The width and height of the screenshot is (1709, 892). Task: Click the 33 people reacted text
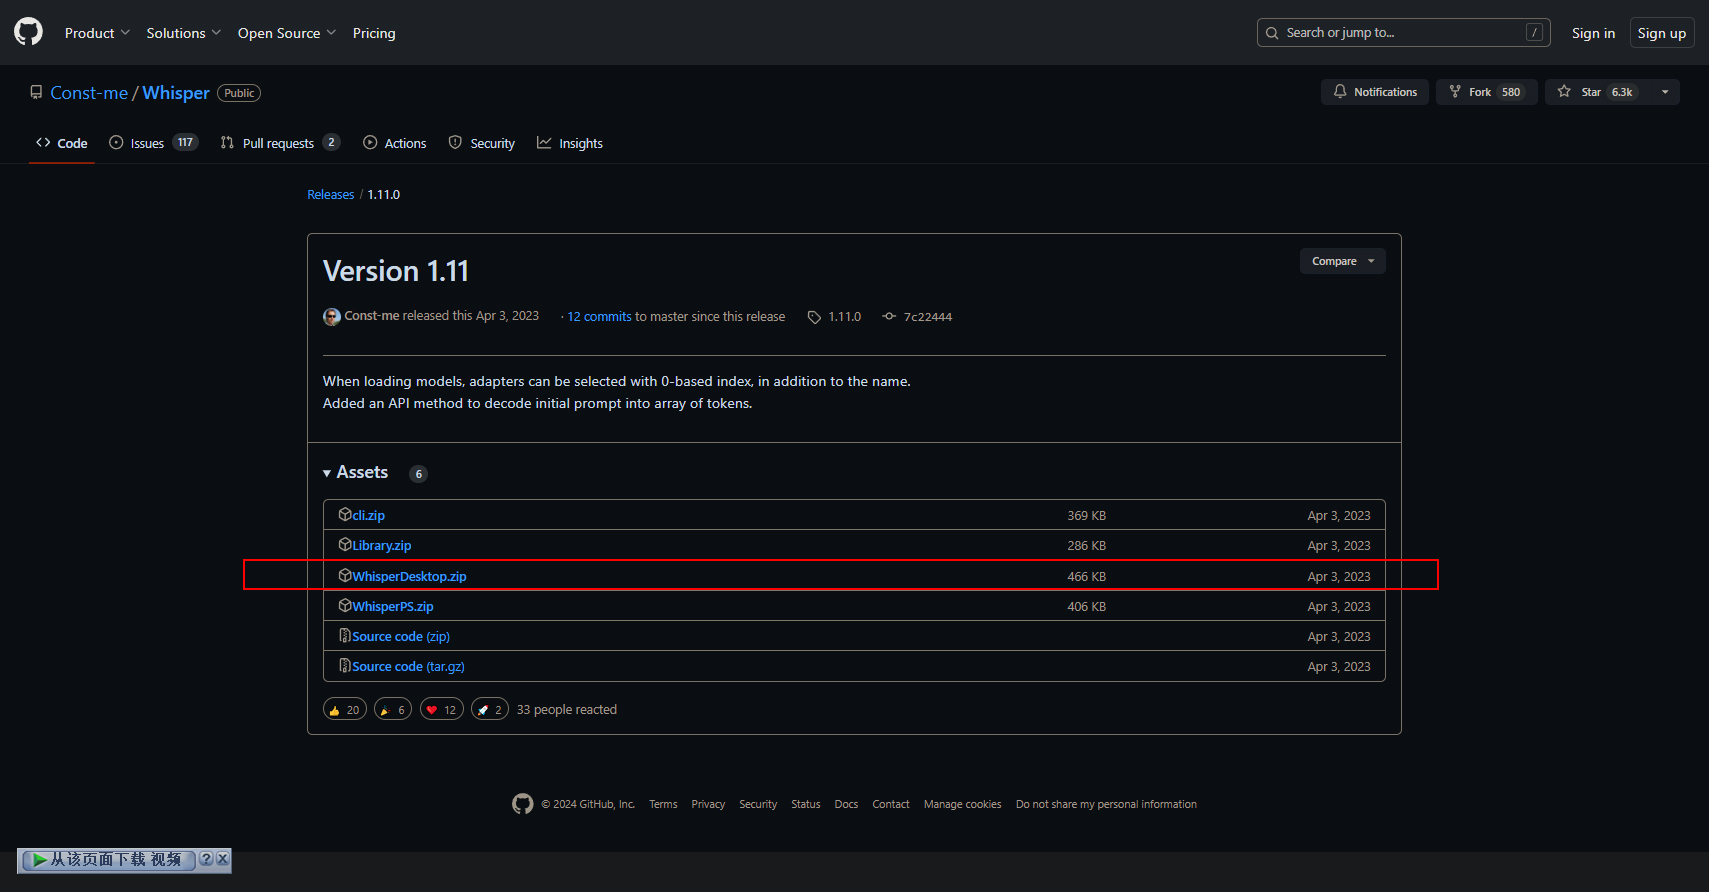(566, 710)
